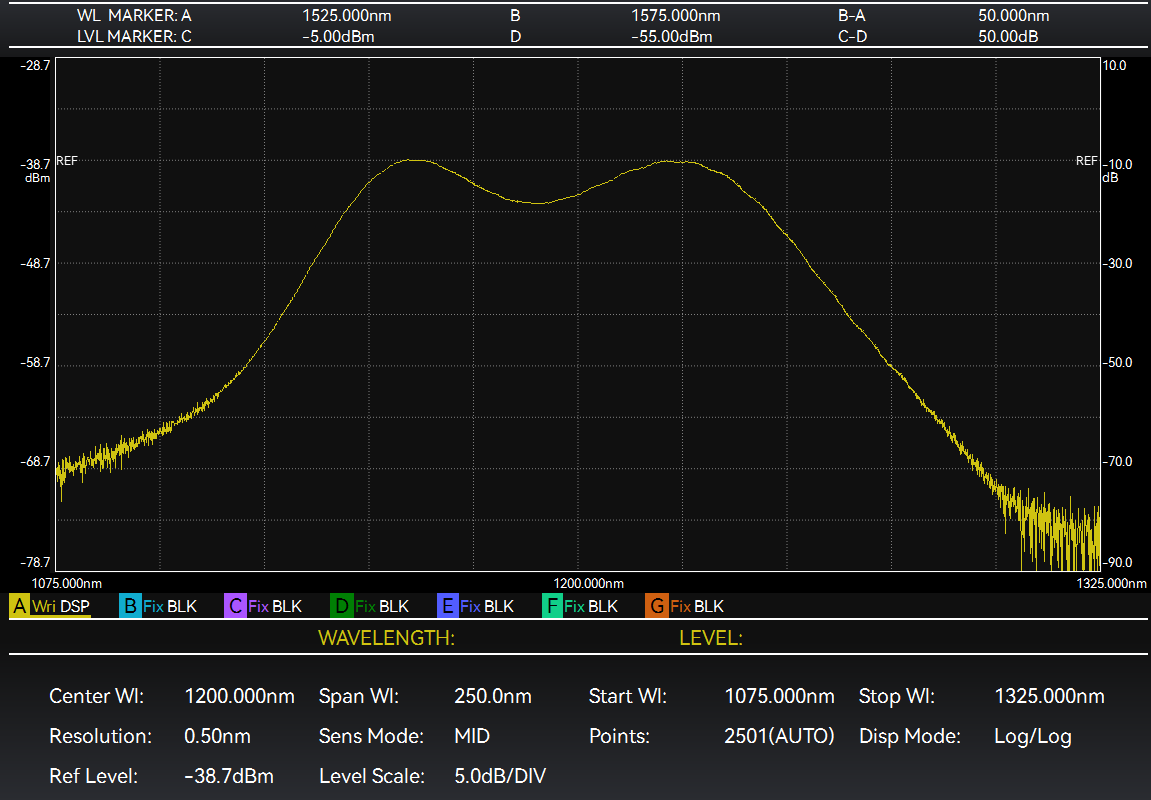Select trace F teal letter badge
Image resolution: width=1151 pixels, height=800 pixels.
coord(552,606)
